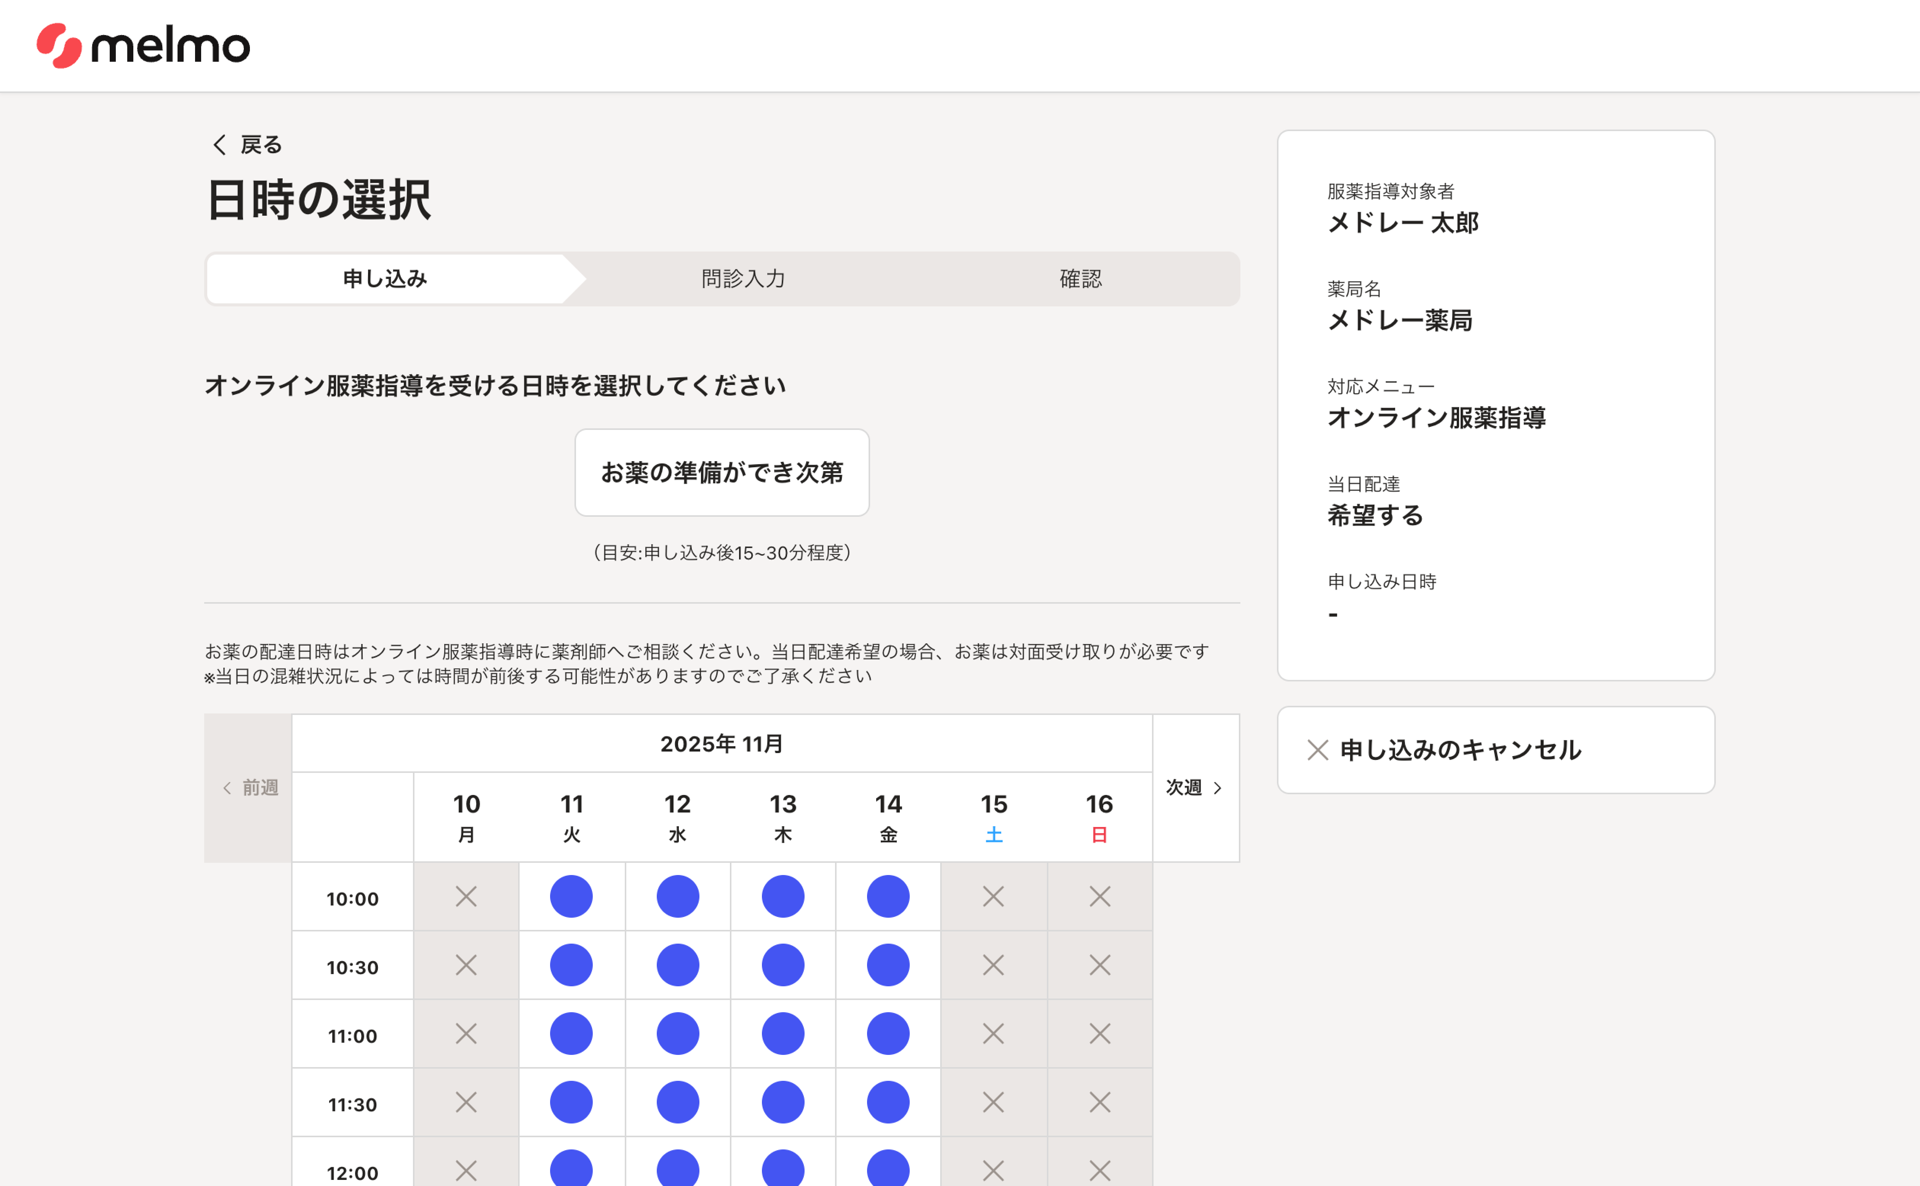Viewport: 1920px width, 1186px height.
Task: Select blue circle slot Wednesday 12 at 11:00
Action: 677,1033
